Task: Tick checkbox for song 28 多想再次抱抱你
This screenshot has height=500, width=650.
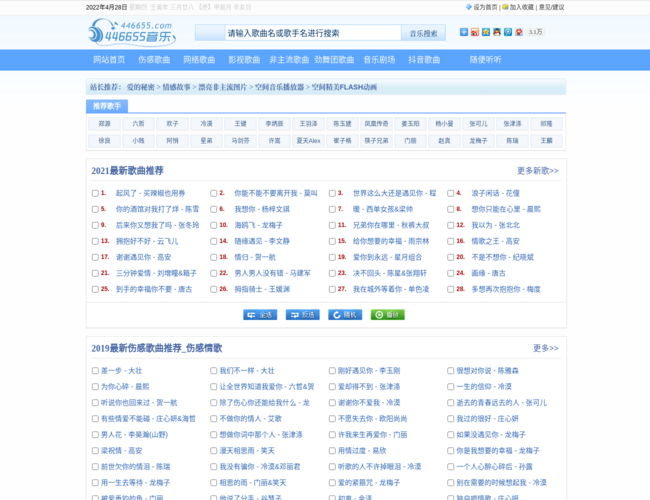Action: click(x=451, y=289)
